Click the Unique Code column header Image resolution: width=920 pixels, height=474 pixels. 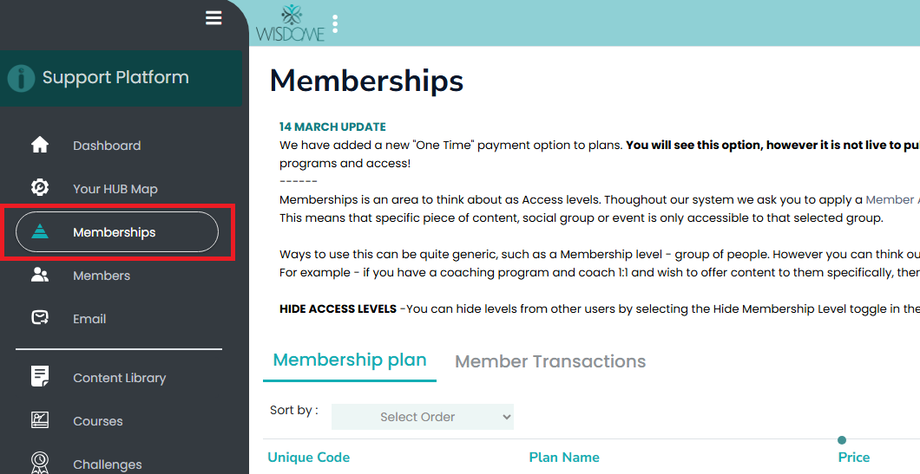[x=308, y=457]
